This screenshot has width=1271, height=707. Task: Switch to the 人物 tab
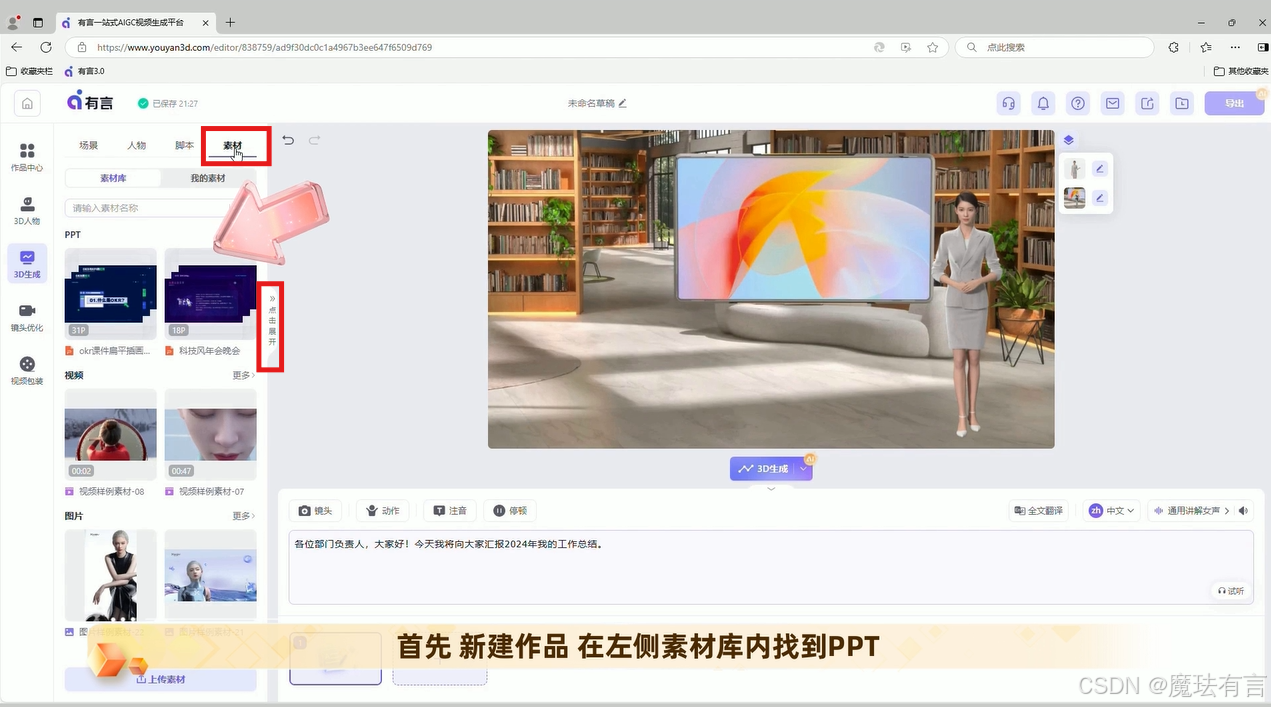(x=137, y=145)
